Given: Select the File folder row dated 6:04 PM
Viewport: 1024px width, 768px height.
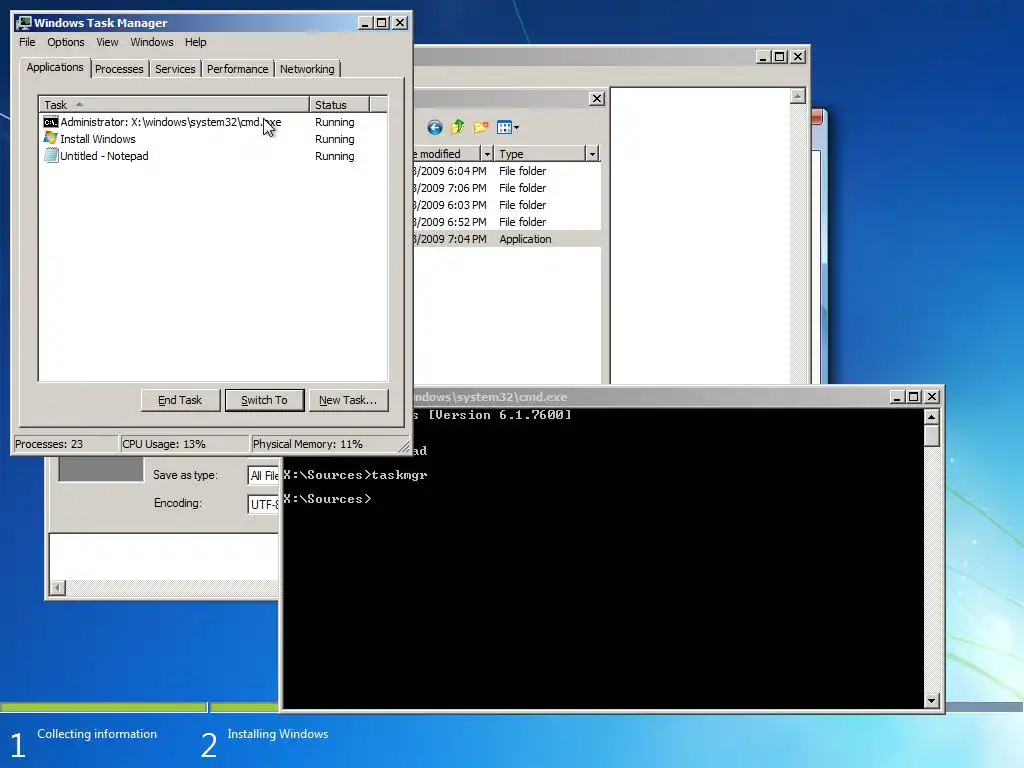Looking at the screenshot, I should click(507, 171).
